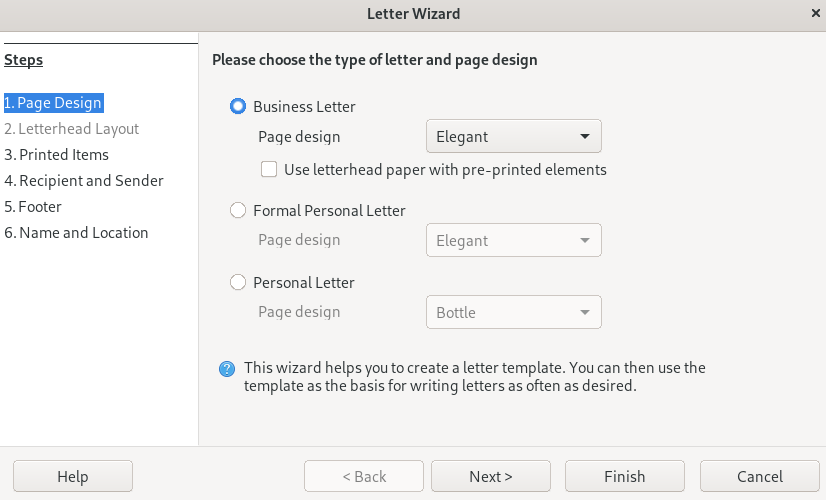Open the Personal Letter Bottle design dropdown

513,313
